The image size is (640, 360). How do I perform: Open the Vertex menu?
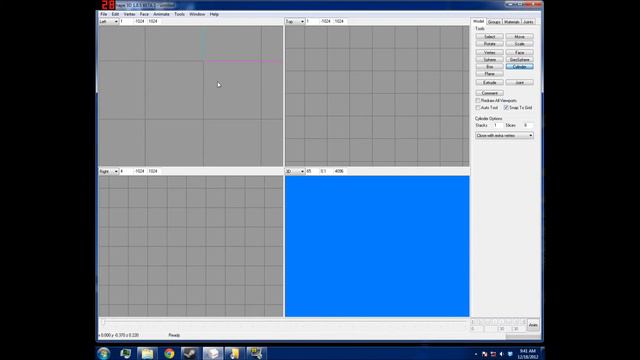click(x=129, y=14)
